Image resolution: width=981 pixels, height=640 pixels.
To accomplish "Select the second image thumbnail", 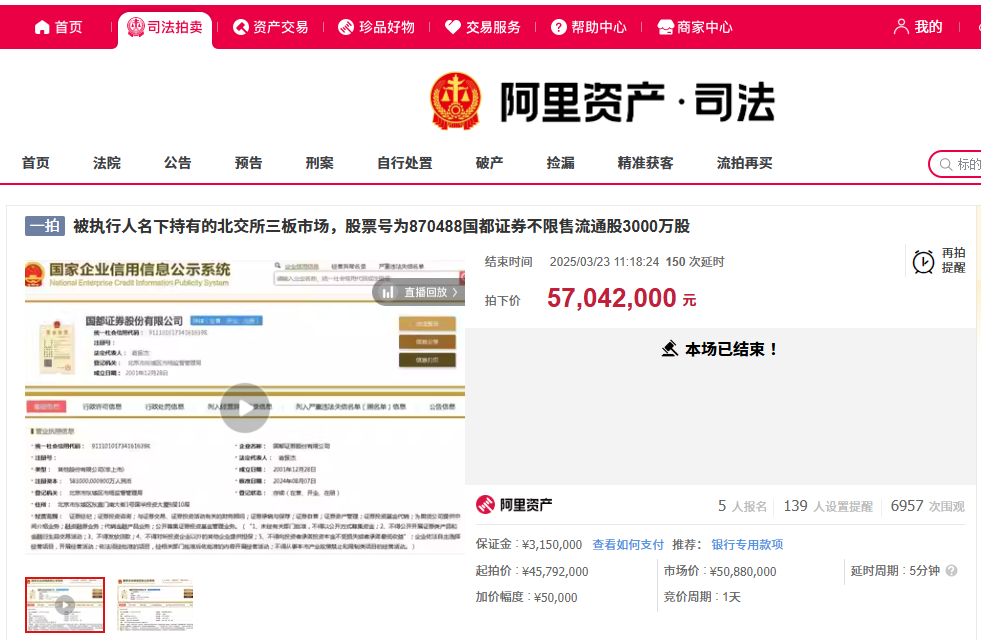I will point(155,604).
